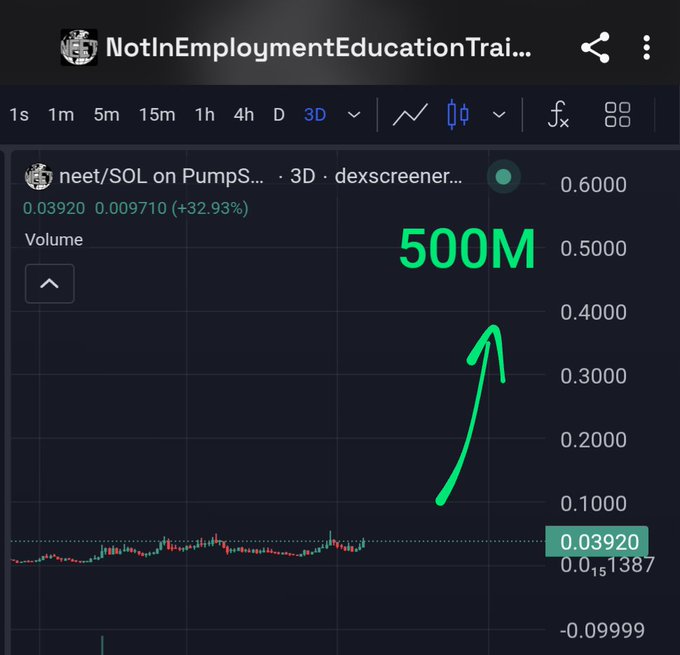Viewport: 680px width, 655px height.
Task: Tap the share icon
Action: click(595, 48)
